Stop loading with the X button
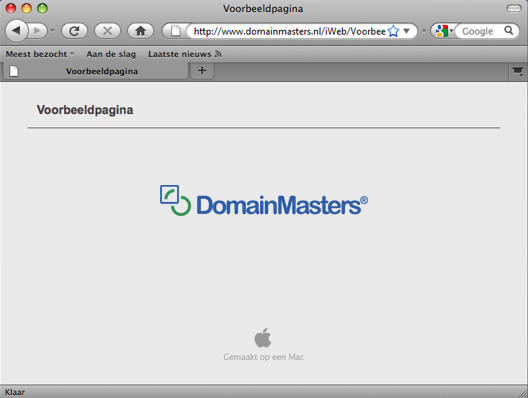The image size is (528, 398). (107, 31)
